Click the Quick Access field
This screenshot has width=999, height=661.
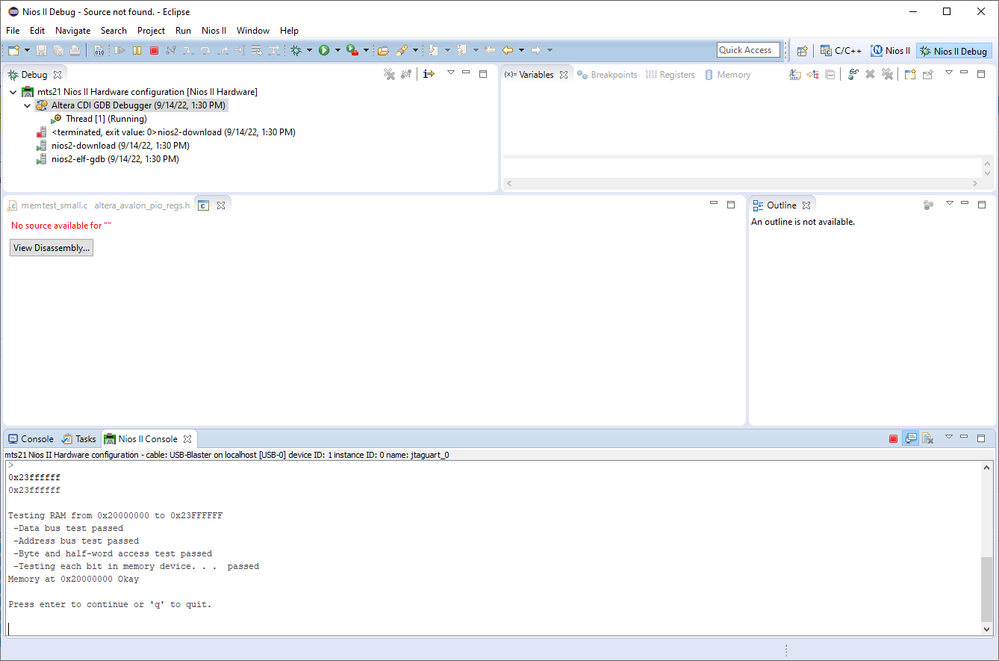[749, 50]
